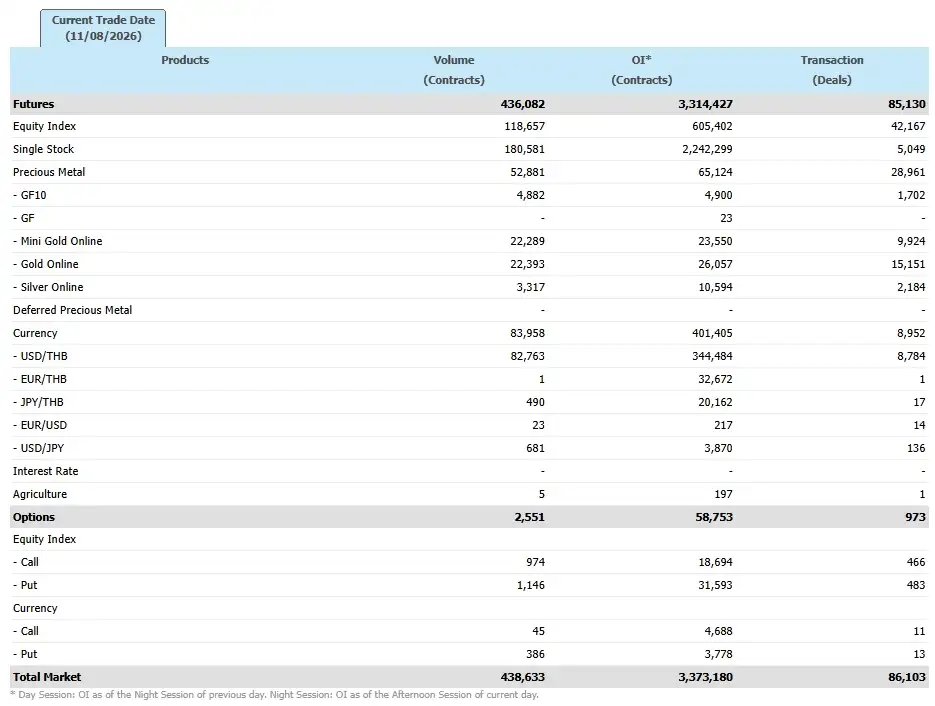Select the JPY/THB currency row
Screen dimensions: 935x706
469,402
